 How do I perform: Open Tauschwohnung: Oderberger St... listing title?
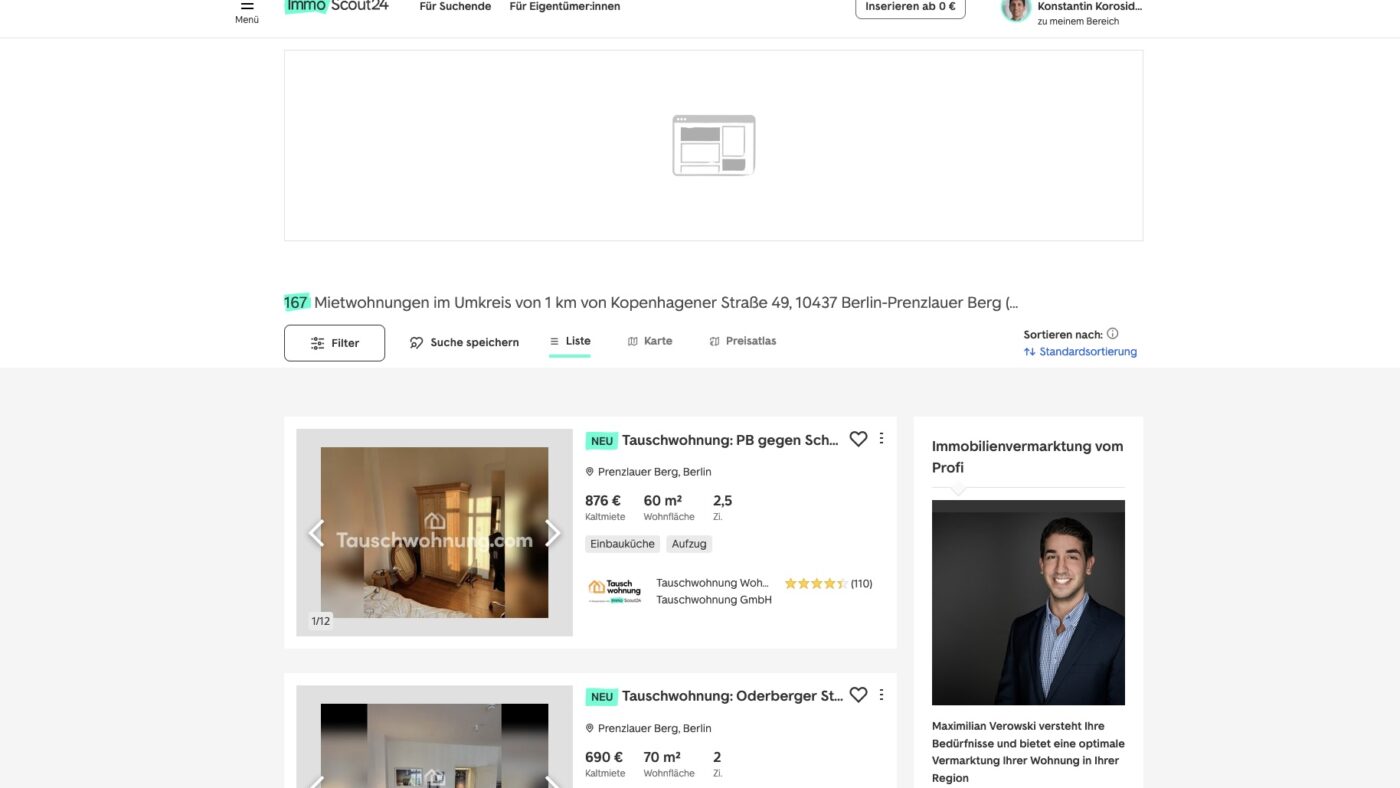(x=732, y=696)
